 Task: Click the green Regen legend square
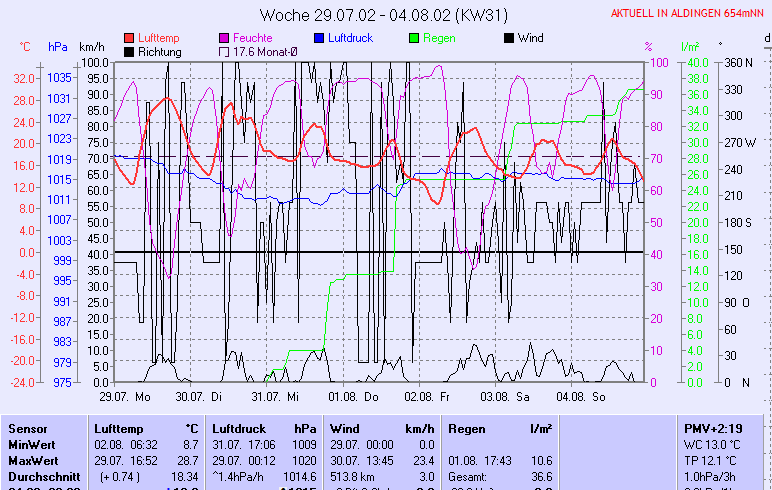(x=415, y=38)
